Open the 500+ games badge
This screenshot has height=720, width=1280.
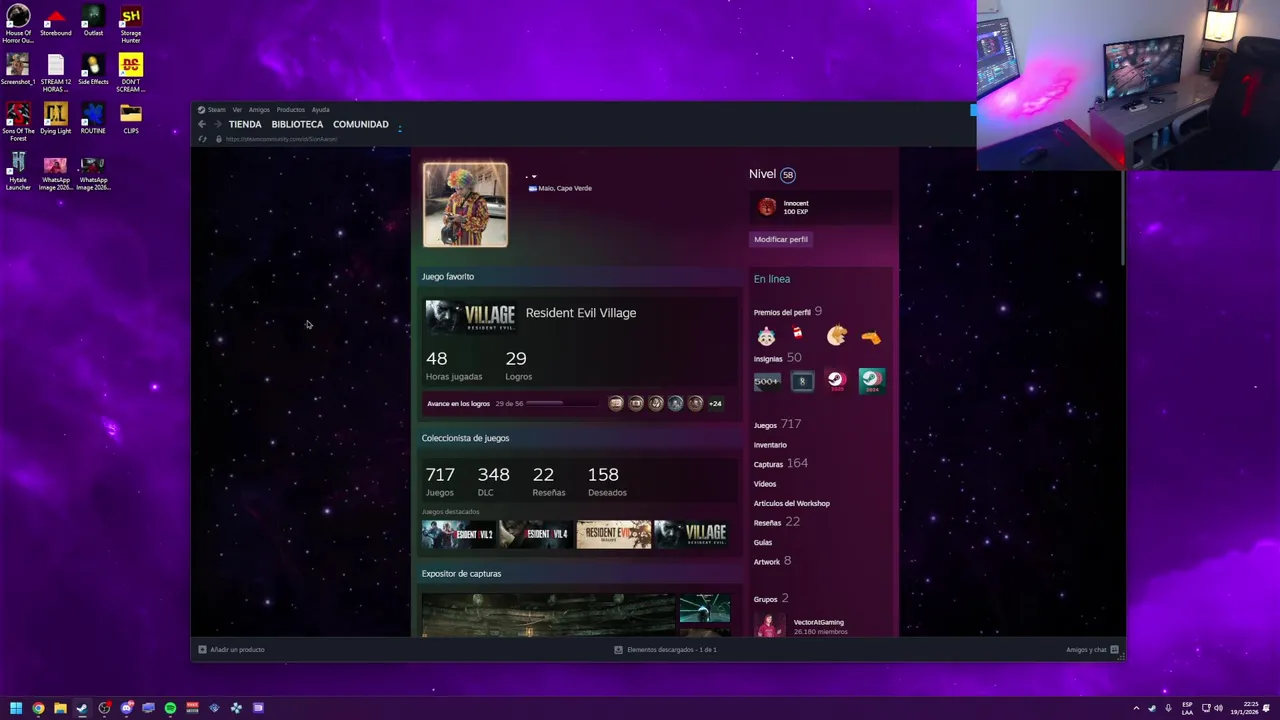(x=767, y=381)
